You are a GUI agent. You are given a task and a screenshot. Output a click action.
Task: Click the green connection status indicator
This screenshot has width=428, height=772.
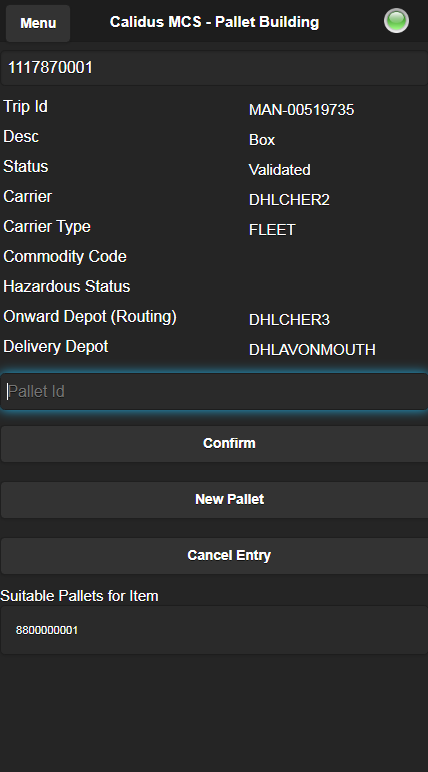396,21
